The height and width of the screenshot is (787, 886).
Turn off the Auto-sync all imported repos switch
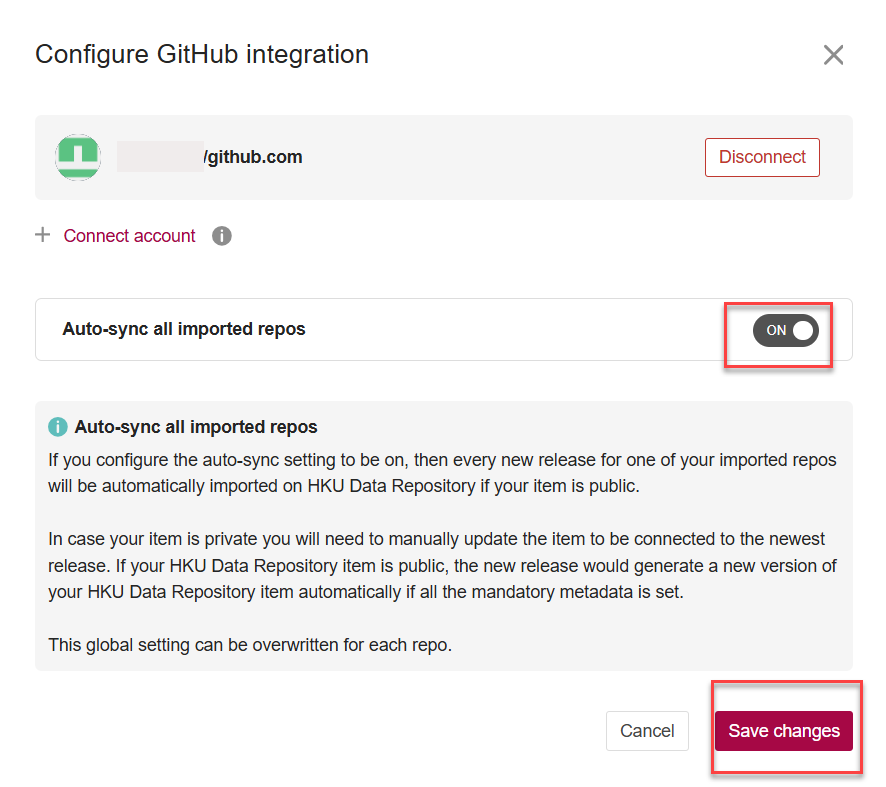[x=786, y=330]
